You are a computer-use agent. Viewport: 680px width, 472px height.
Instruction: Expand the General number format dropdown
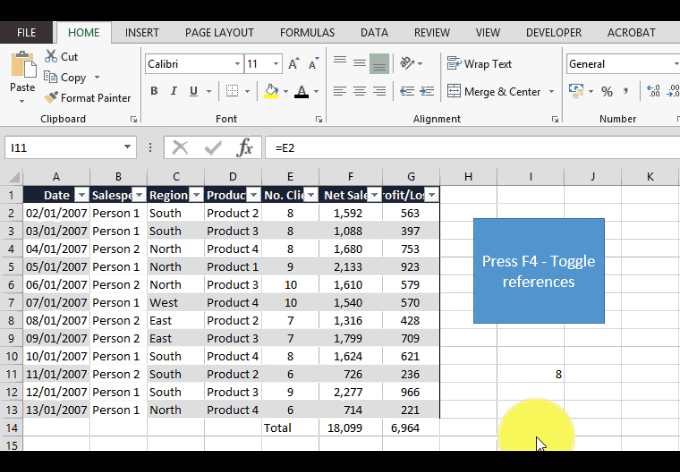tap(676, 64)
